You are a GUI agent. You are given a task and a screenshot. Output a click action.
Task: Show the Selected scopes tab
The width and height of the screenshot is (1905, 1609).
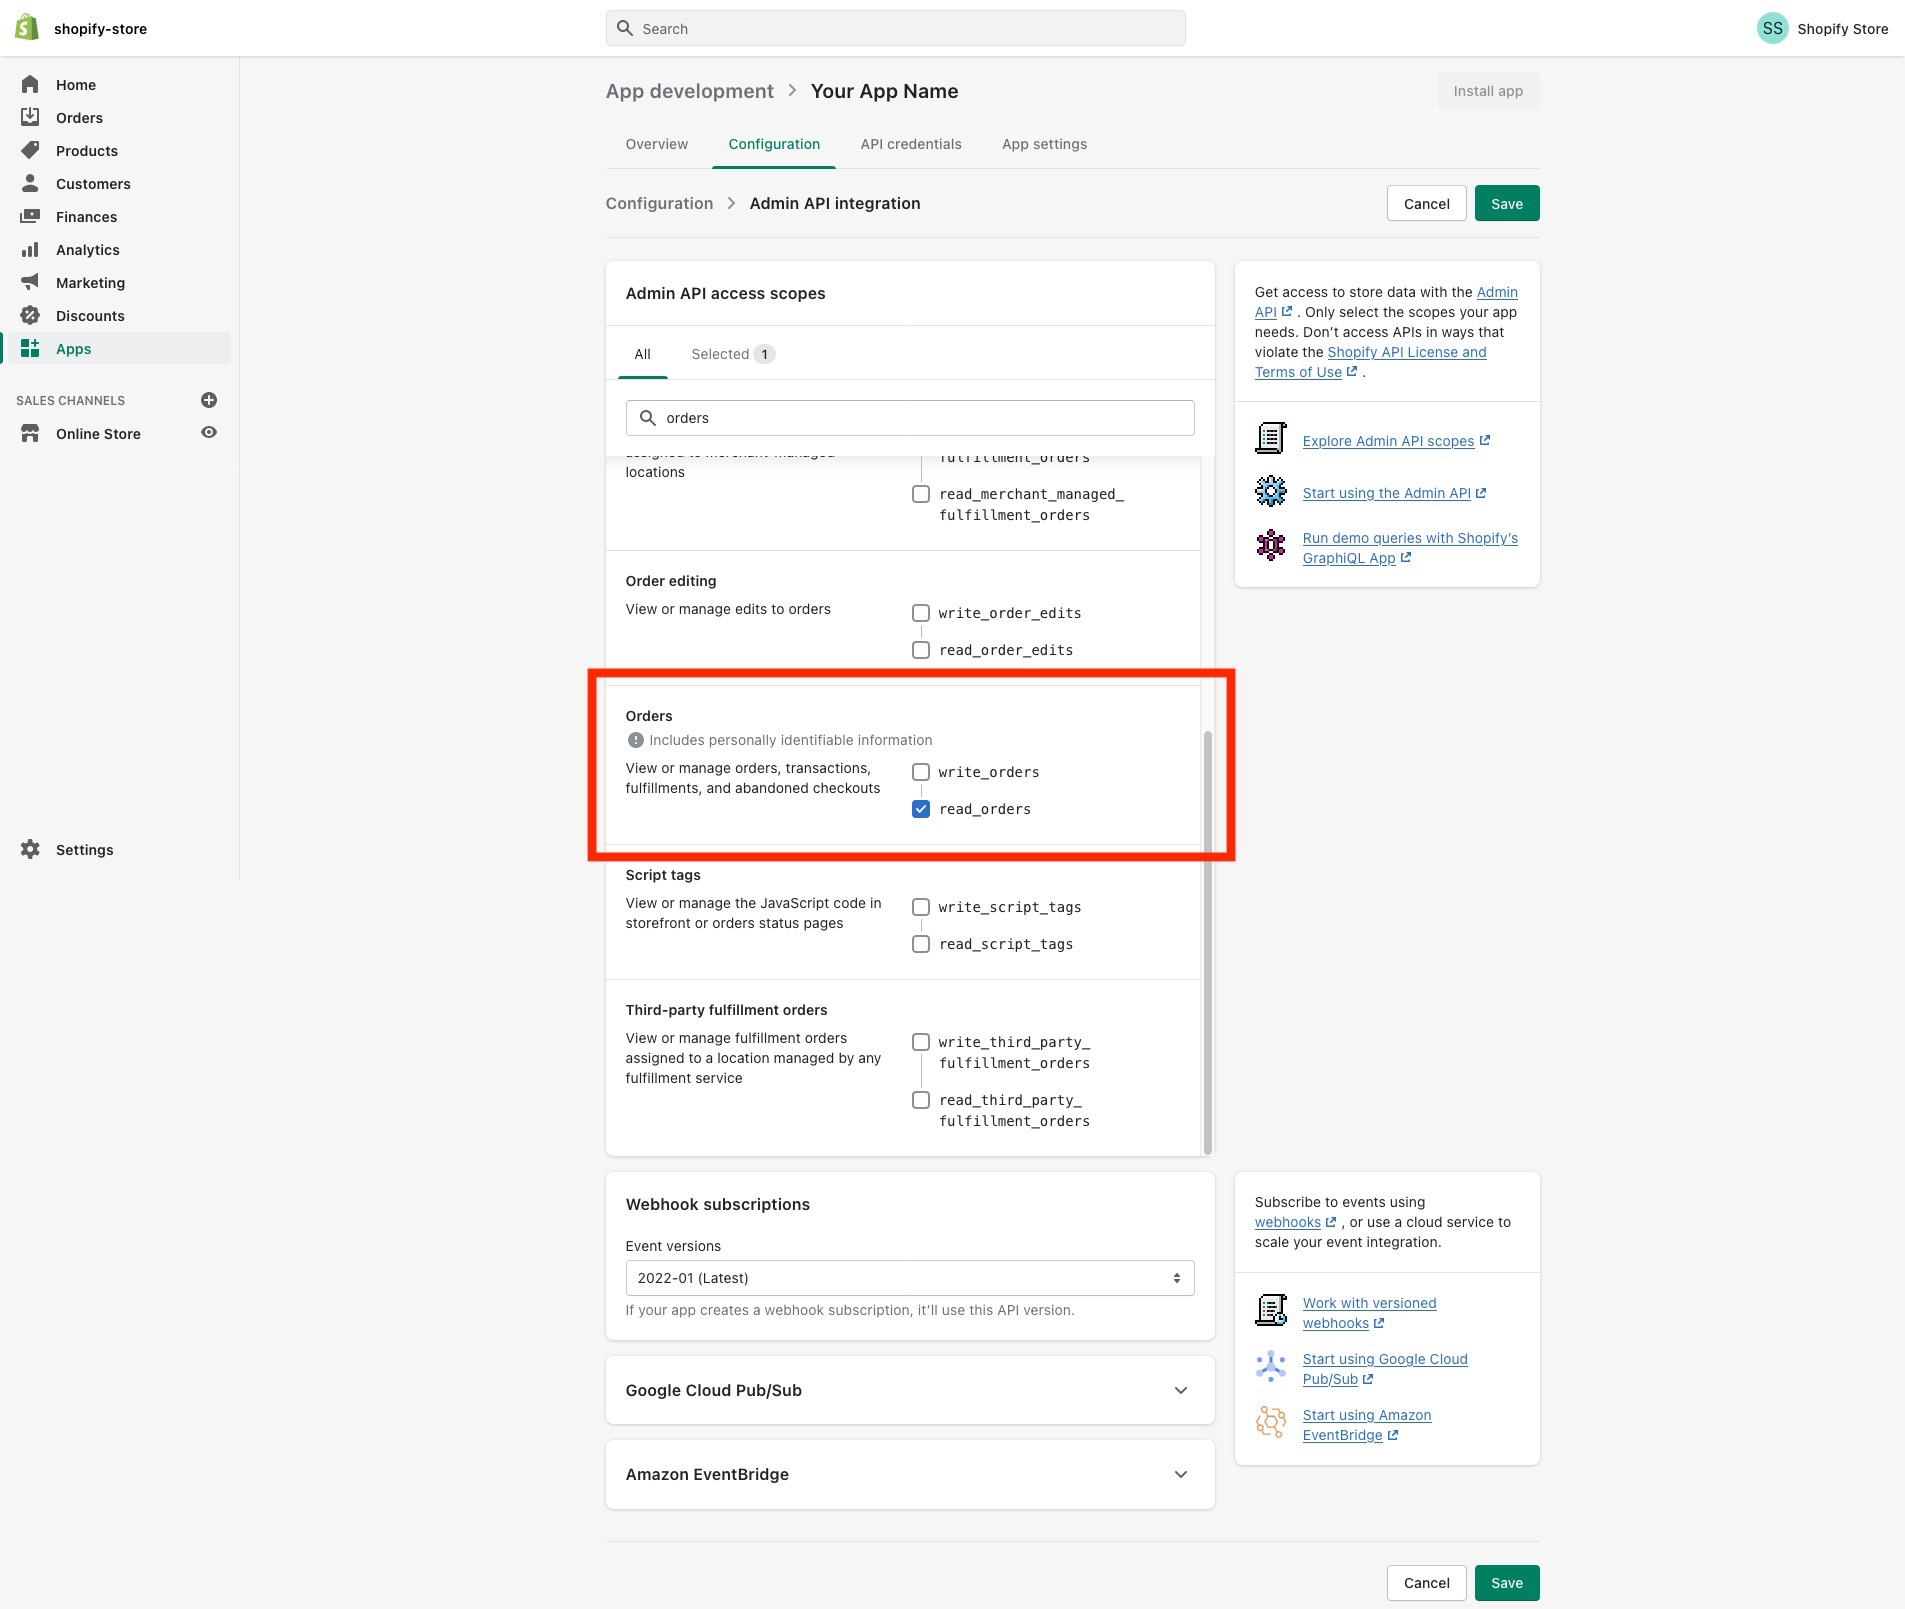pos(733,354)
